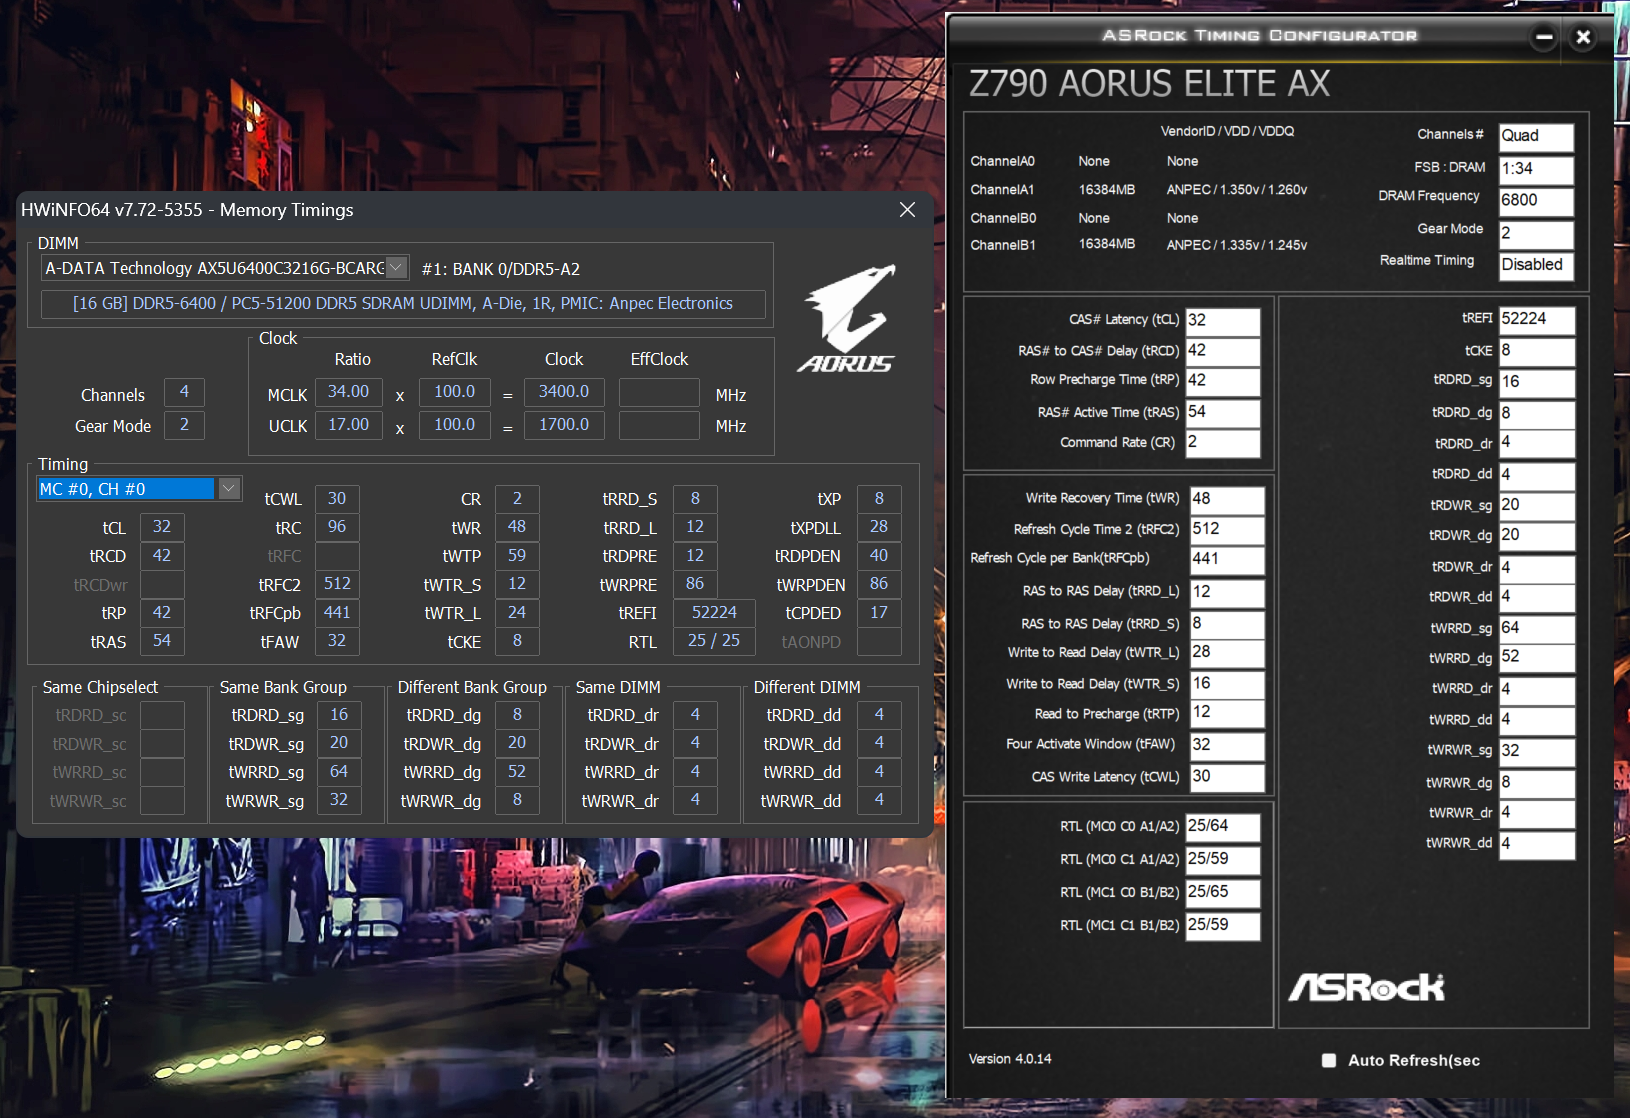Select the DRAM Frequency field showing 6800

(1536, 201)
